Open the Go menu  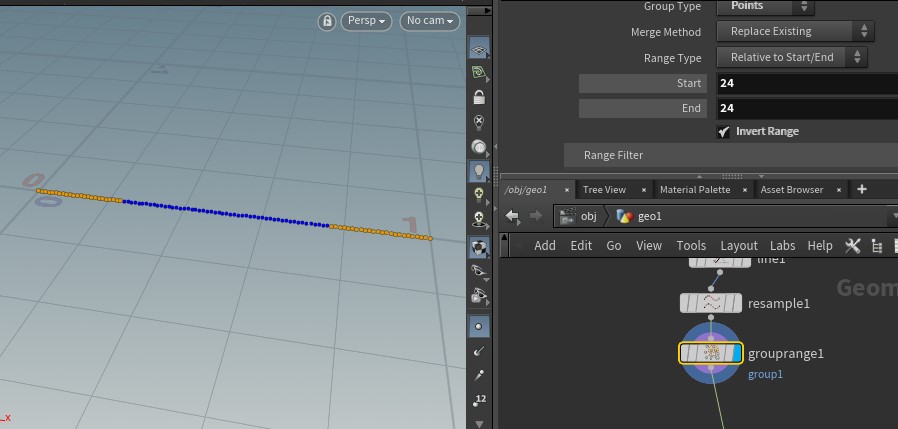pos(613,246)
